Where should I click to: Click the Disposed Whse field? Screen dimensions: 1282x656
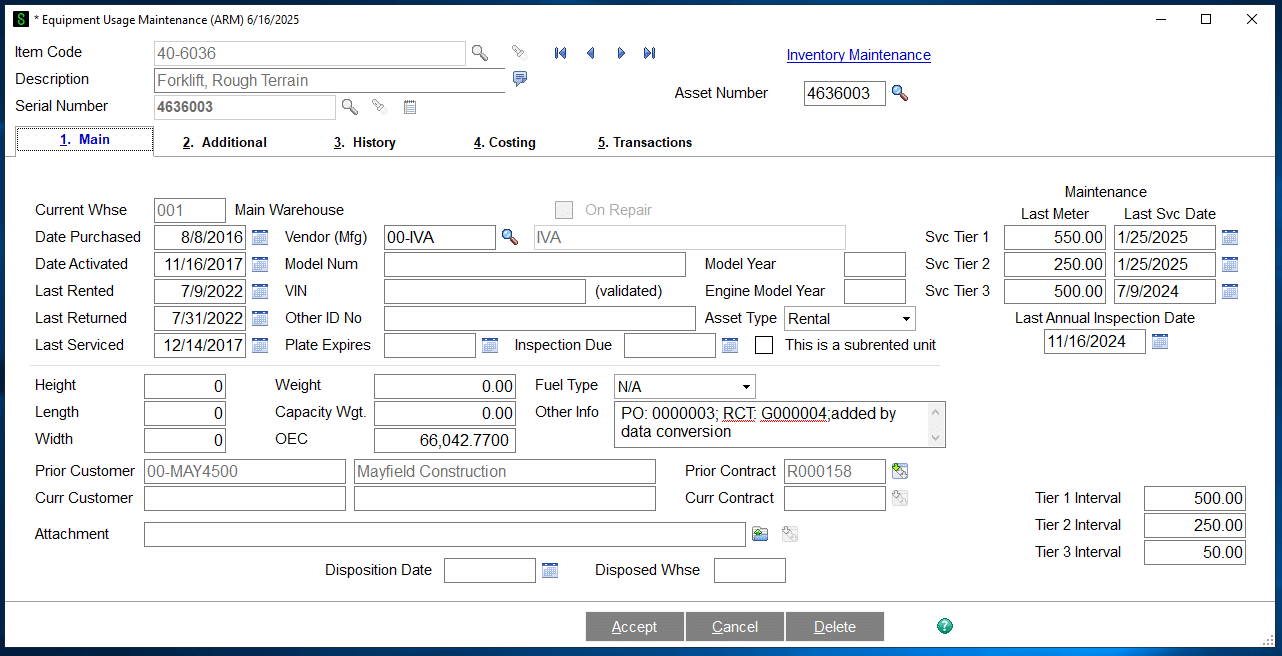750,570
